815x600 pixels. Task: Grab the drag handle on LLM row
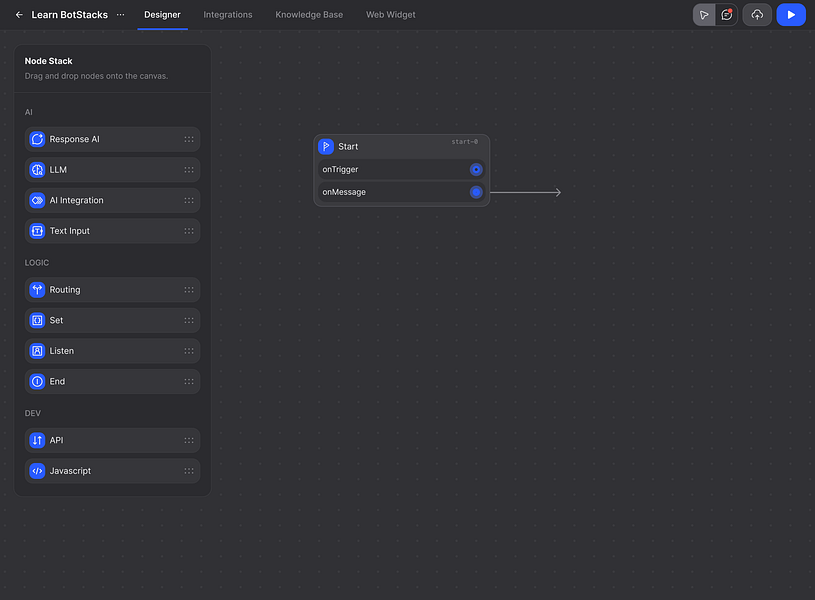coord(189,170)
